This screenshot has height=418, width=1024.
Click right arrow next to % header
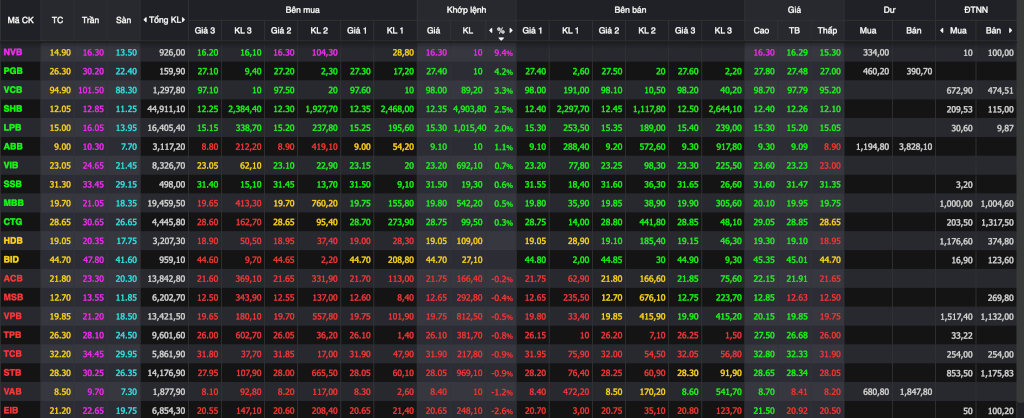[x=512, y=31]
